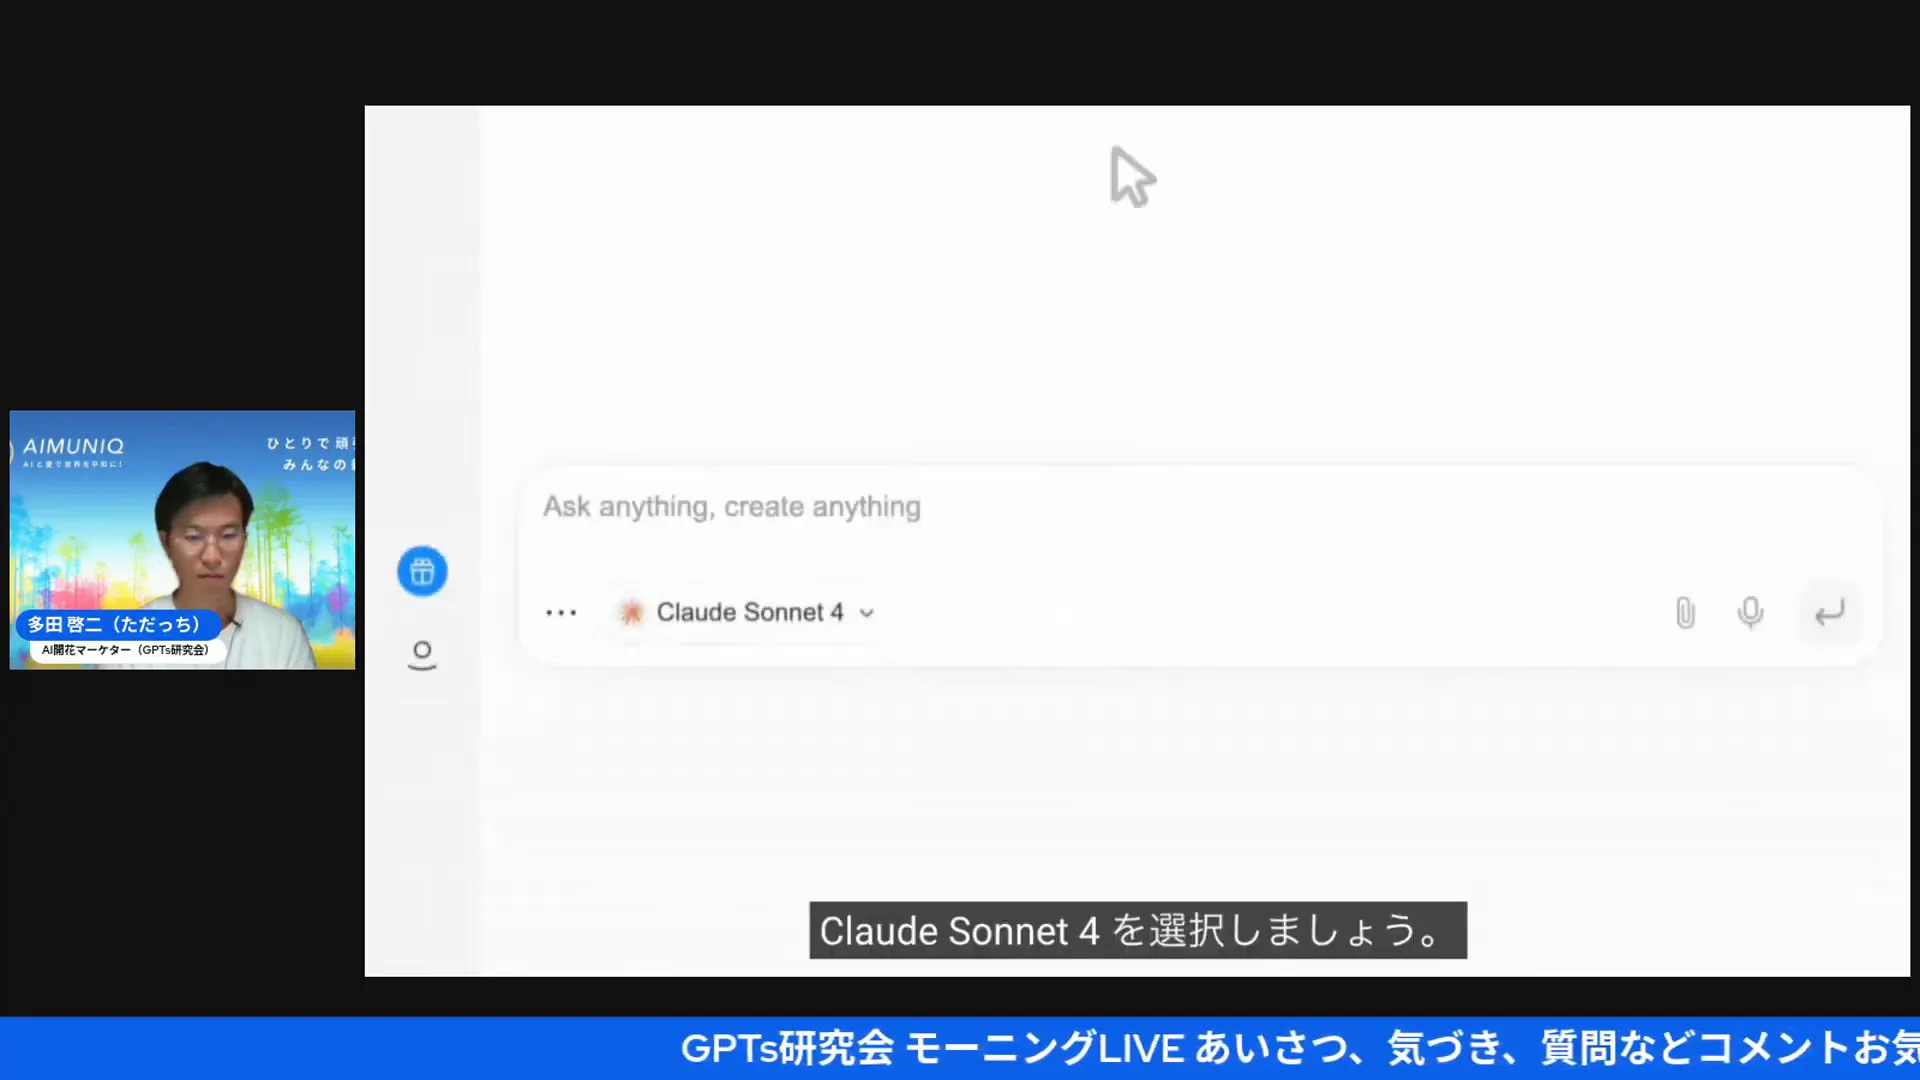Click the blue gift icon in sidebar
Screen dimensions: 1920x1080
[422, 572]
